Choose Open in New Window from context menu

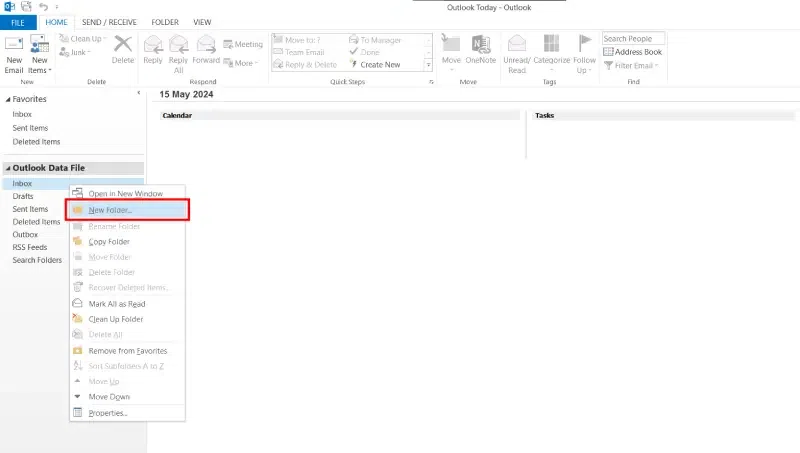tap(128, 194)
